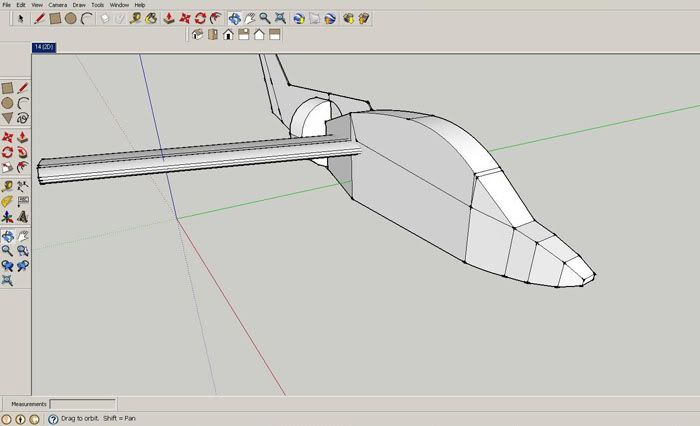The image size is (700, 426).
Task: Open Get Models from 3D Warehouse
Action: [348, 19]
